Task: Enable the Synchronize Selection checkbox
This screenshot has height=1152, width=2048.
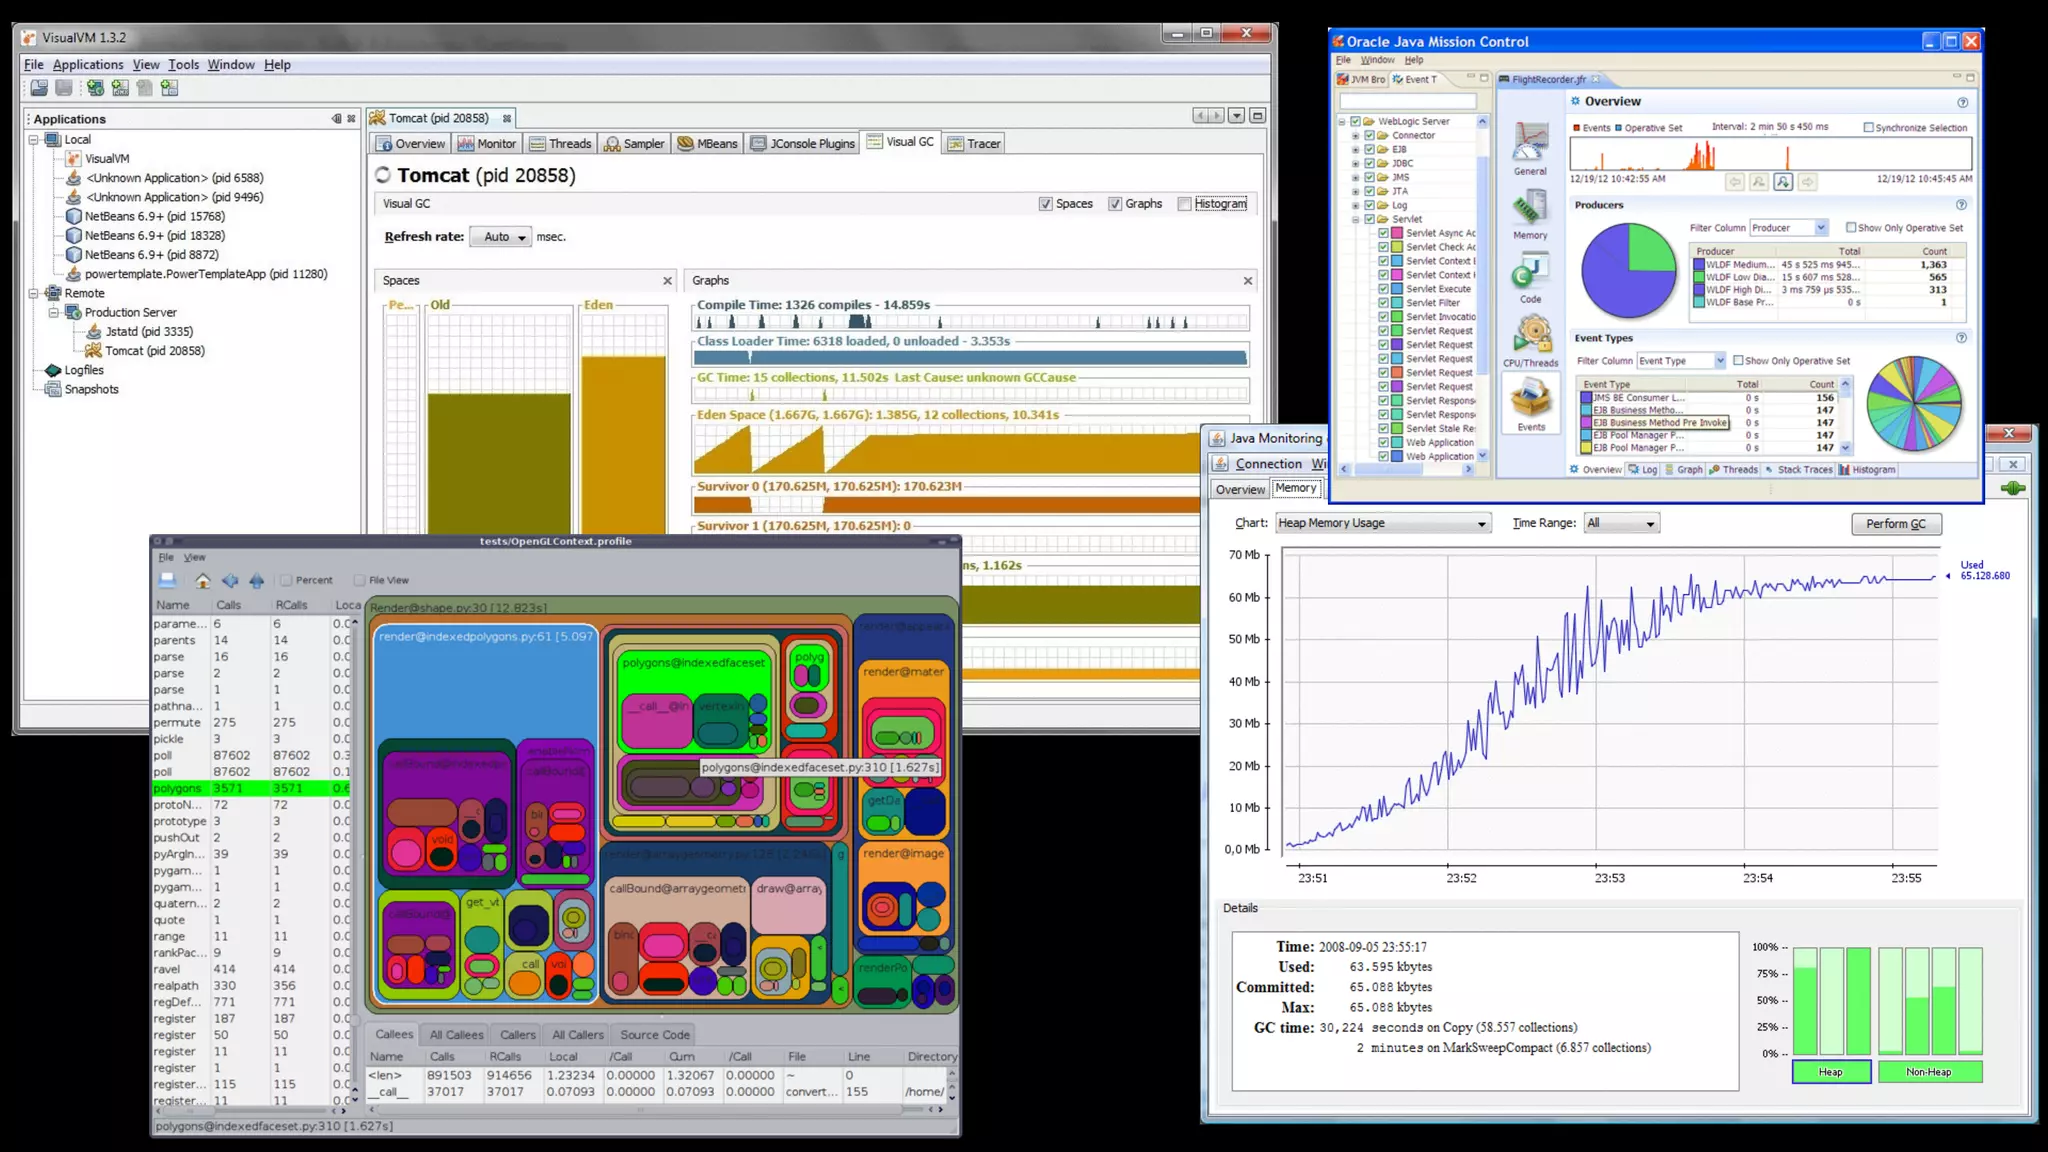Action: tap(1868, 128)
